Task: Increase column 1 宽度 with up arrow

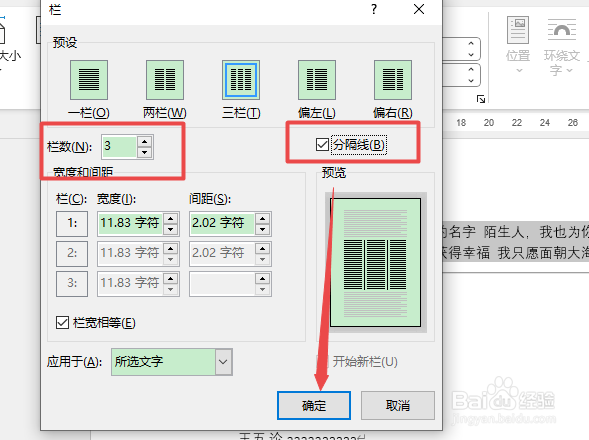Action: click(x=171, y=219)
